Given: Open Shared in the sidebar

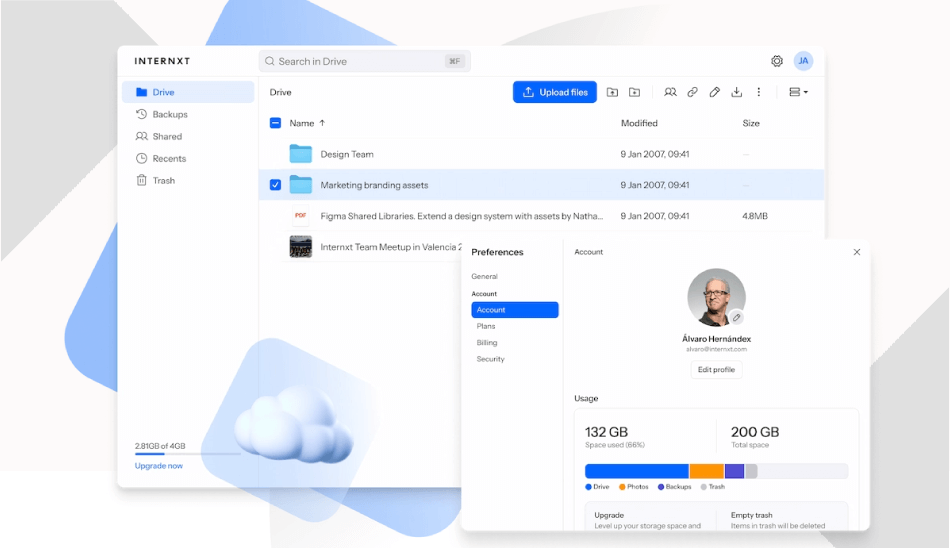Looking at the screenshot, I should (188, 136).
